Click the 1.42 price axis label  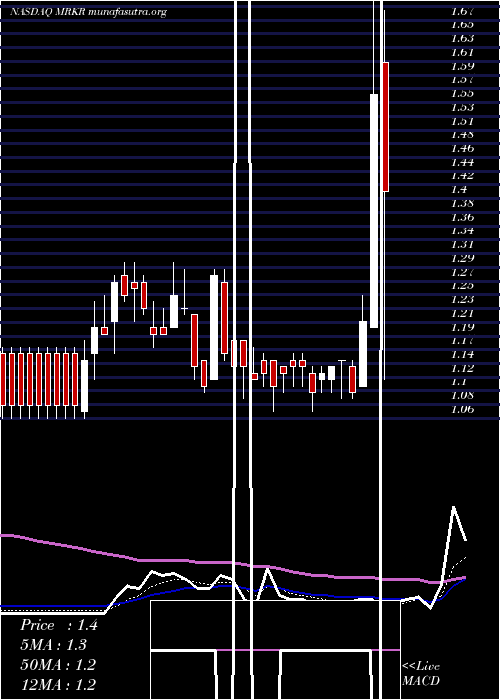[x=462, y=176]
